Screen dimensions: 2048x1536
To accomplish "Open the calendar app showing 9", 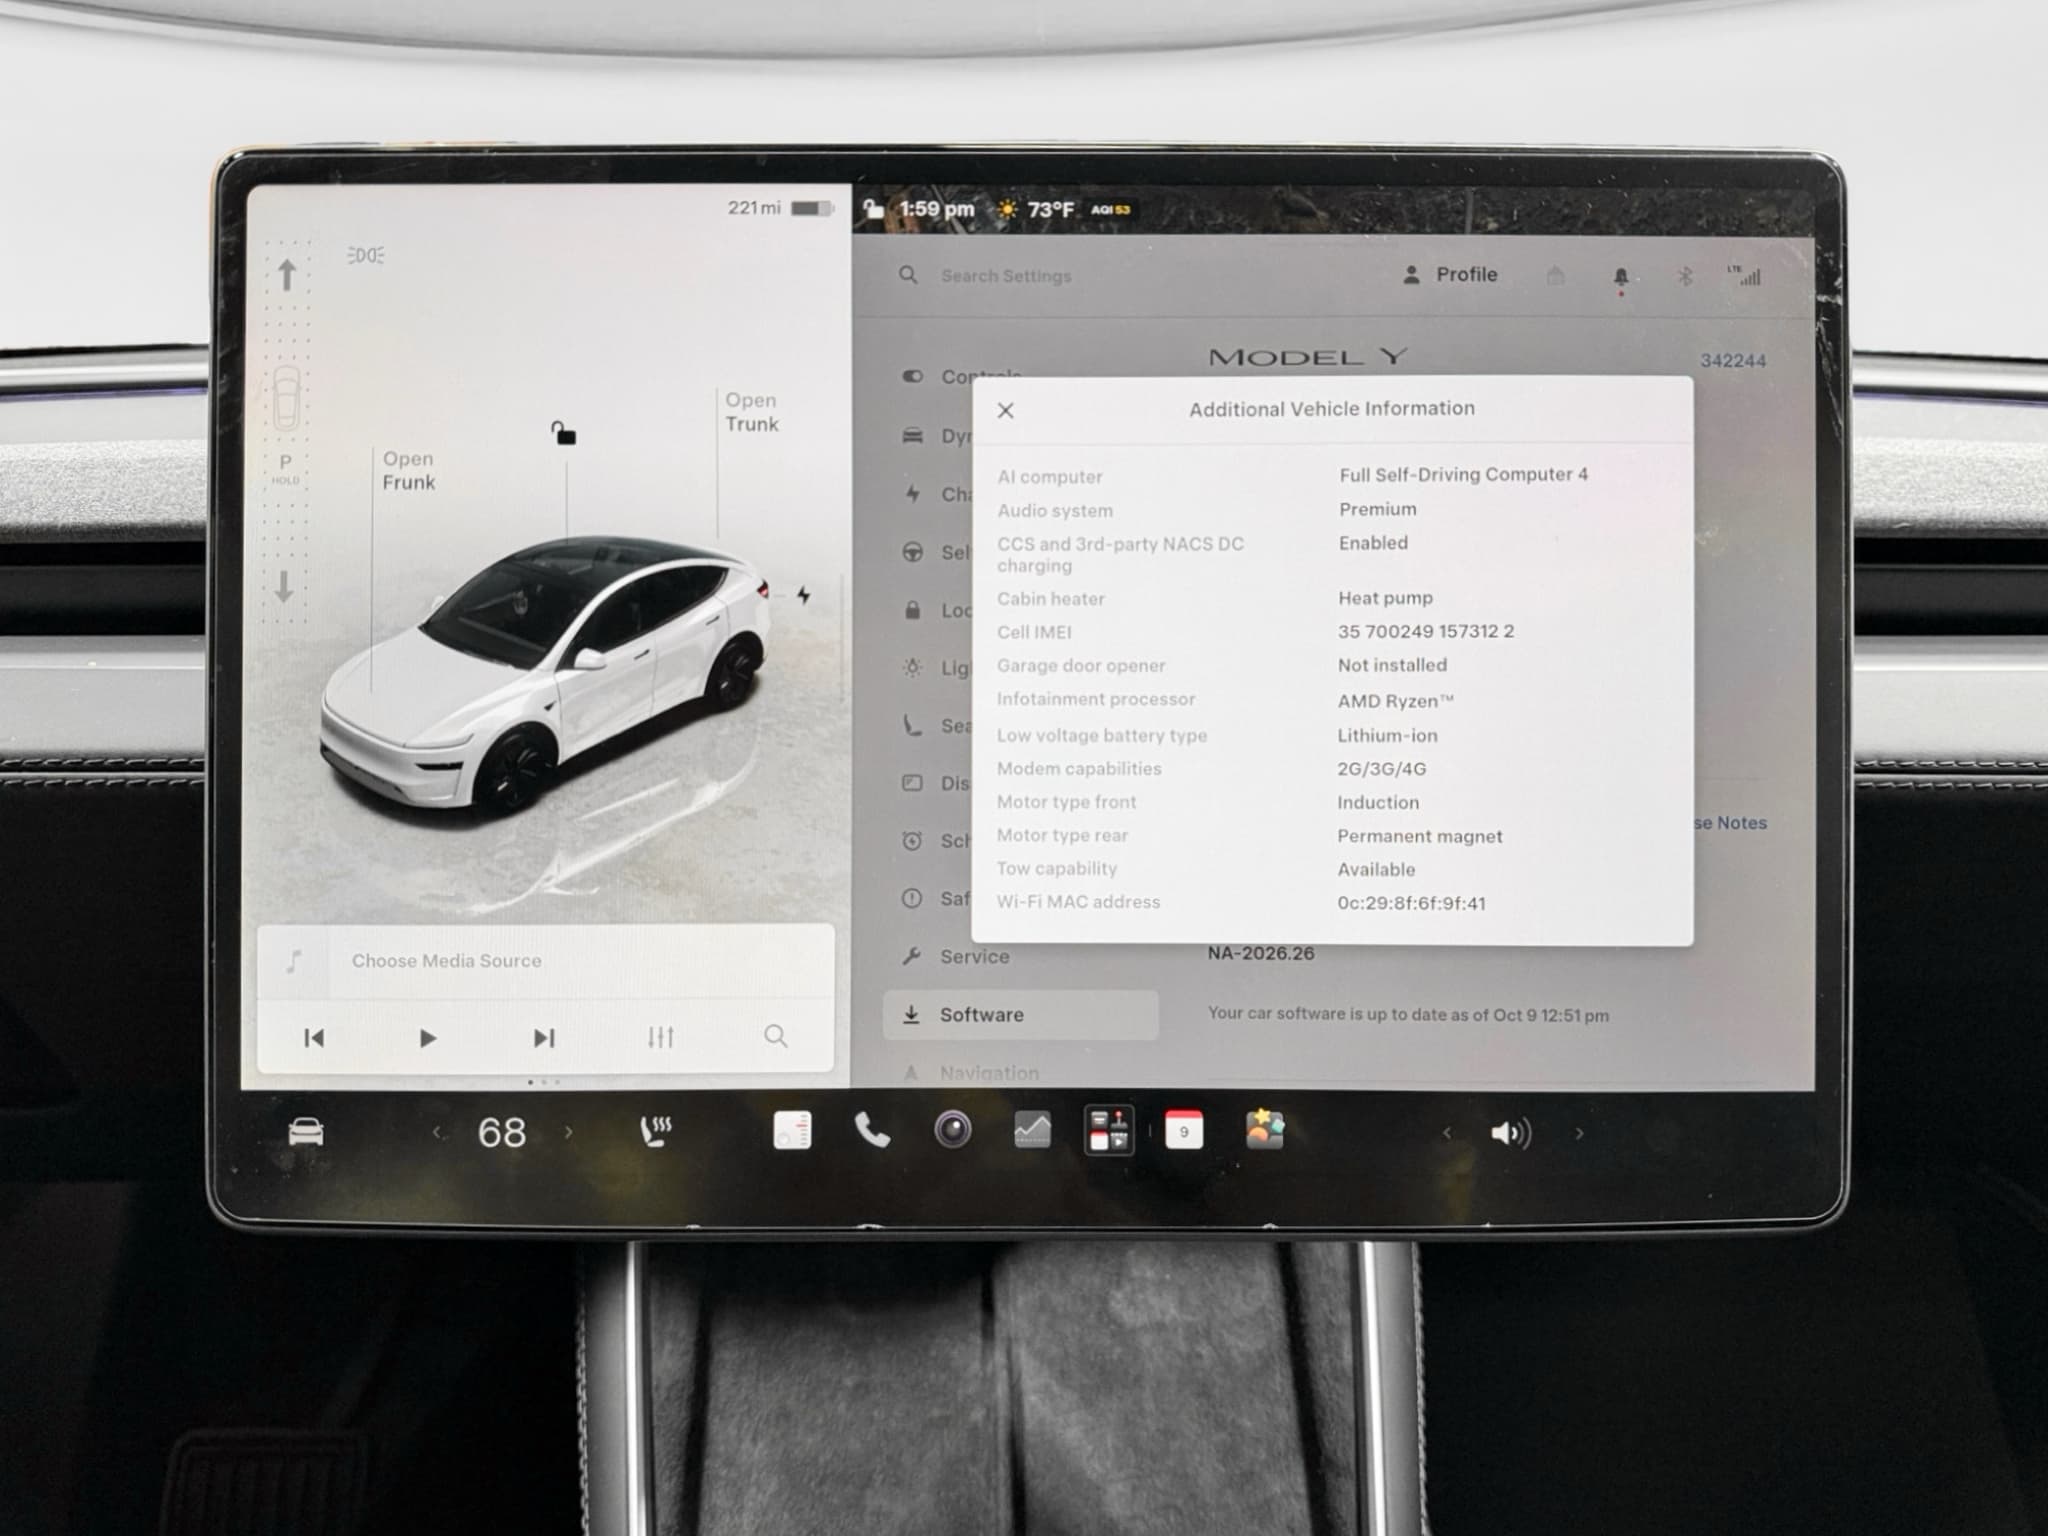I will [1184, 1131].
